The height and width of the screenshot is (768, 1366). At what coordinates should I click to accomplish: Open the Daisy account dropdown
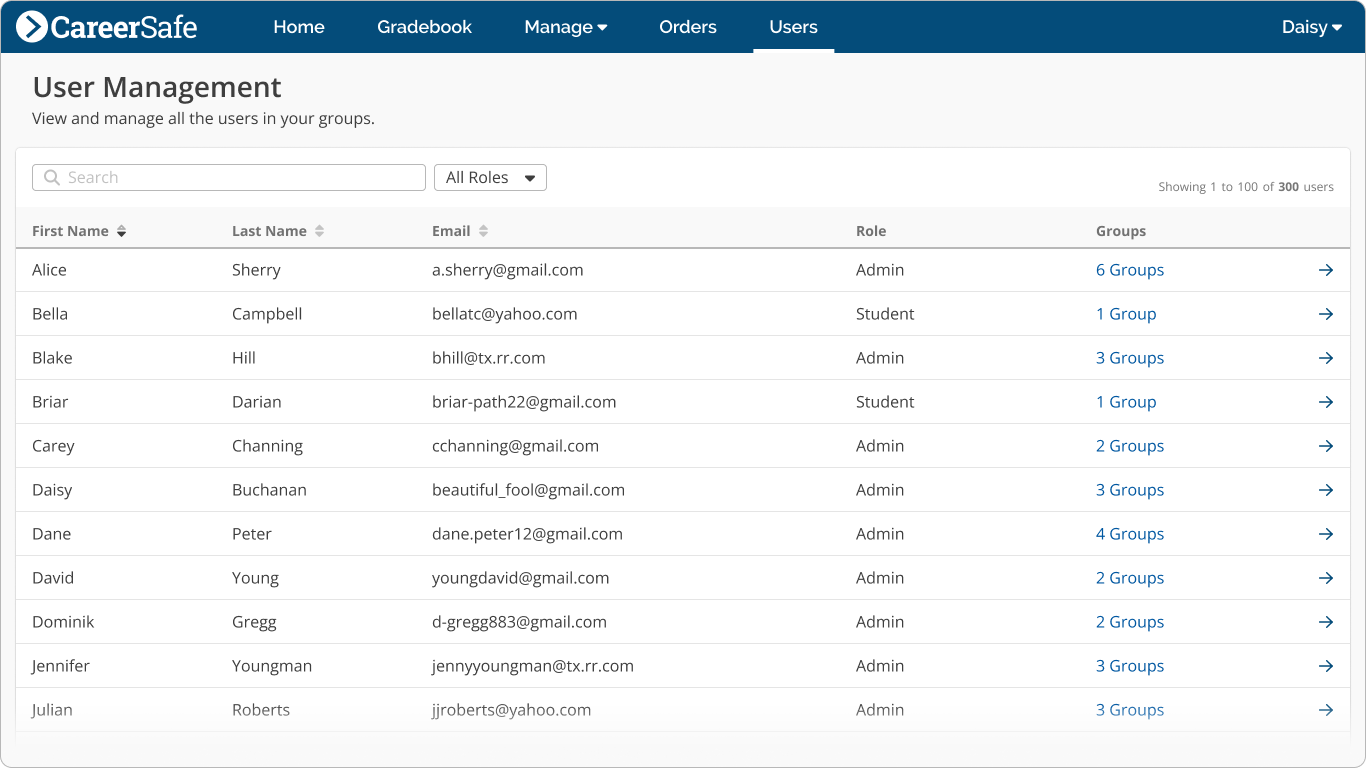[1311, 27]
